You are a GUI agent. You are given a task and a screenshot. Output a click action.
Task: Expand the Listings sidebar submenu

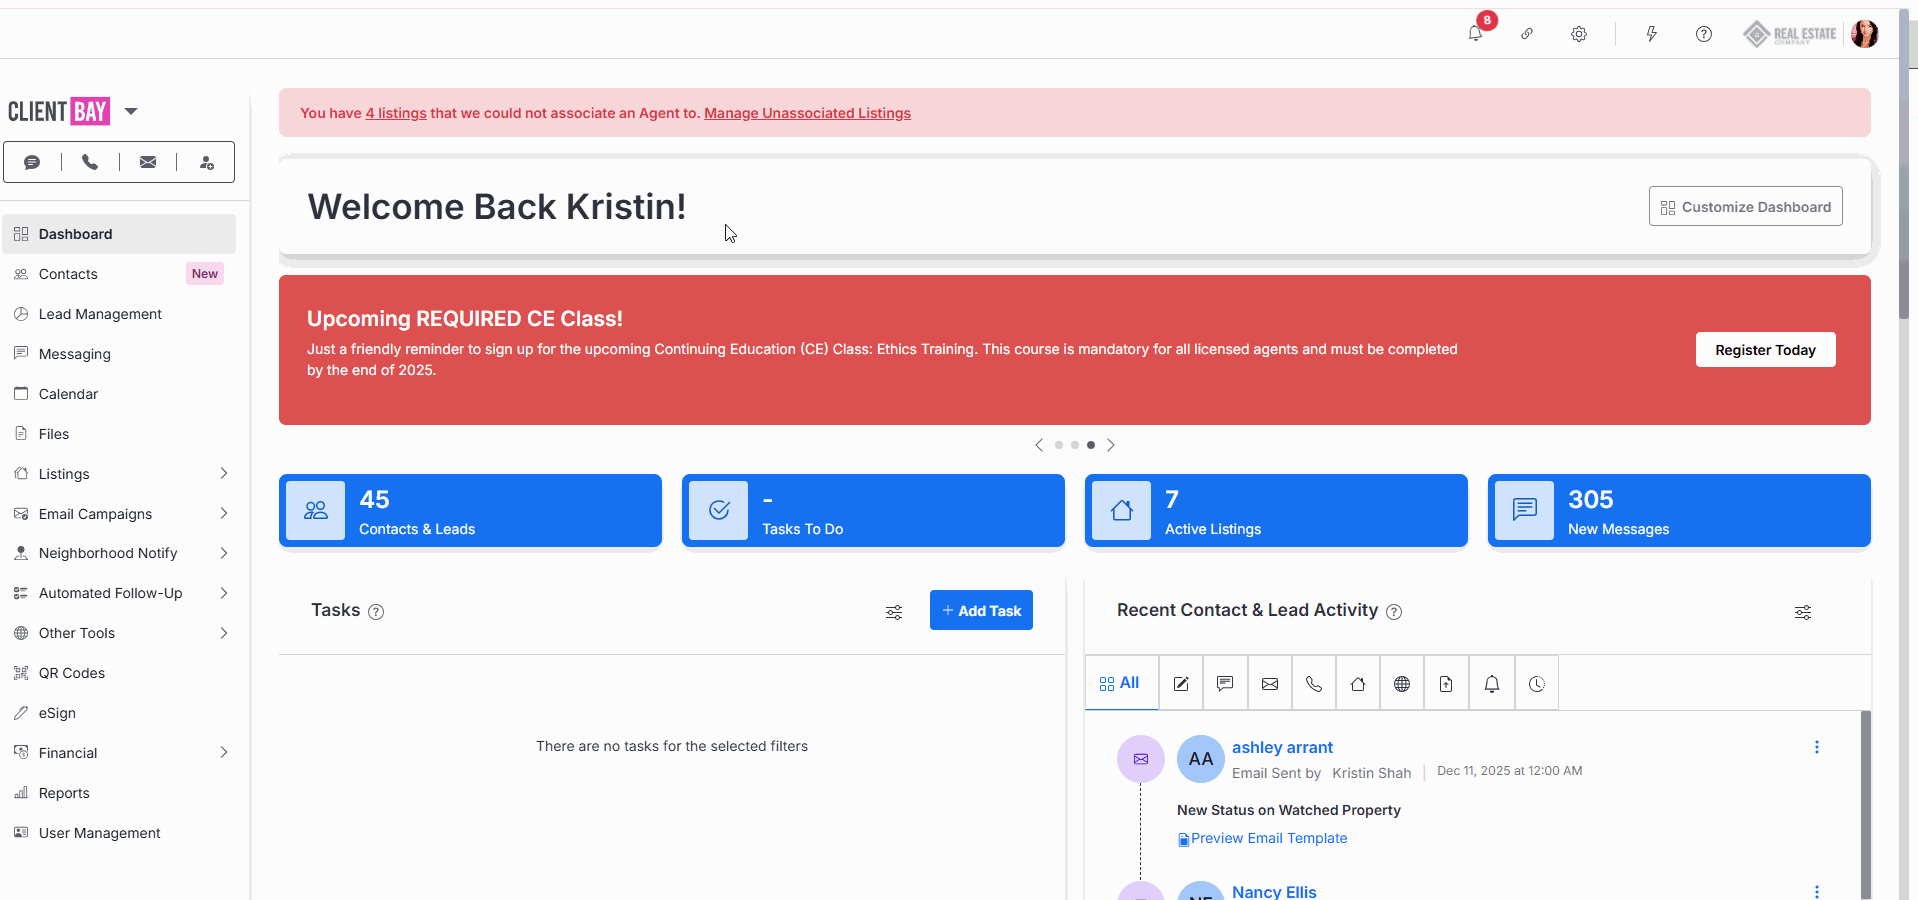tap(223, 474)
